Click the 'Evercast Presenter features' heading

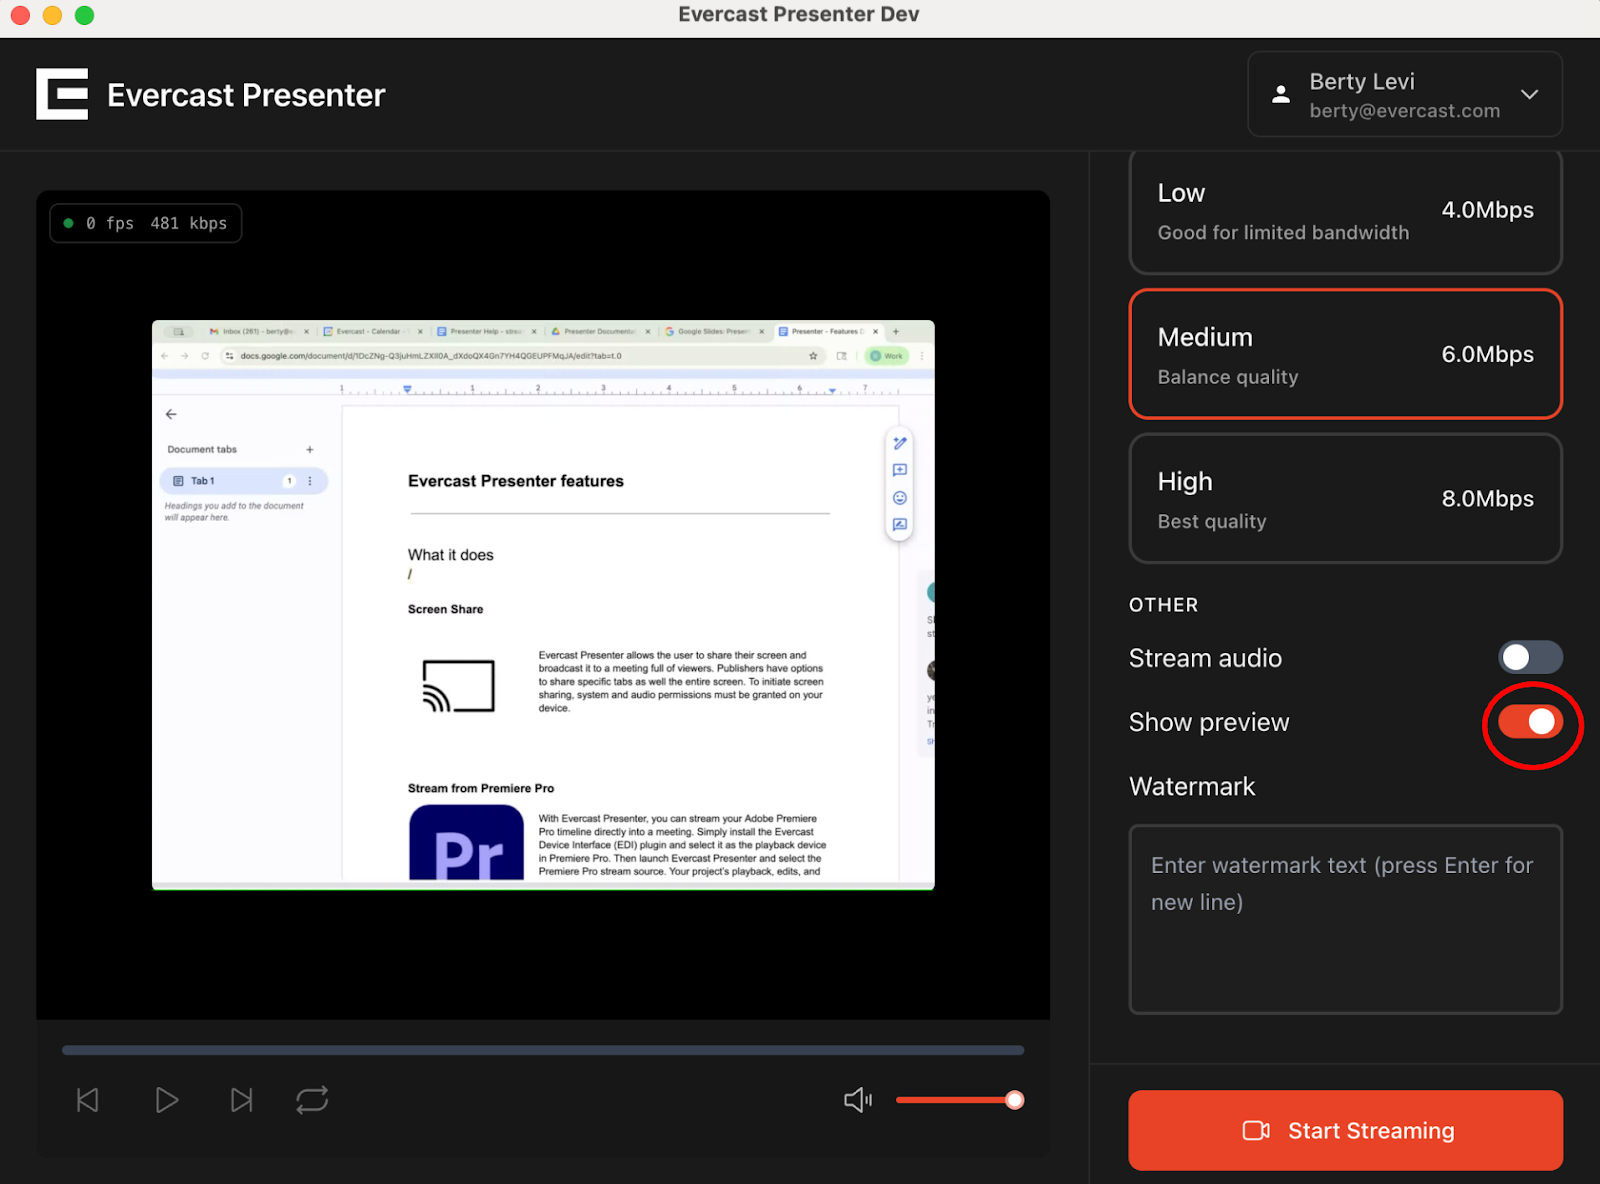516,481
